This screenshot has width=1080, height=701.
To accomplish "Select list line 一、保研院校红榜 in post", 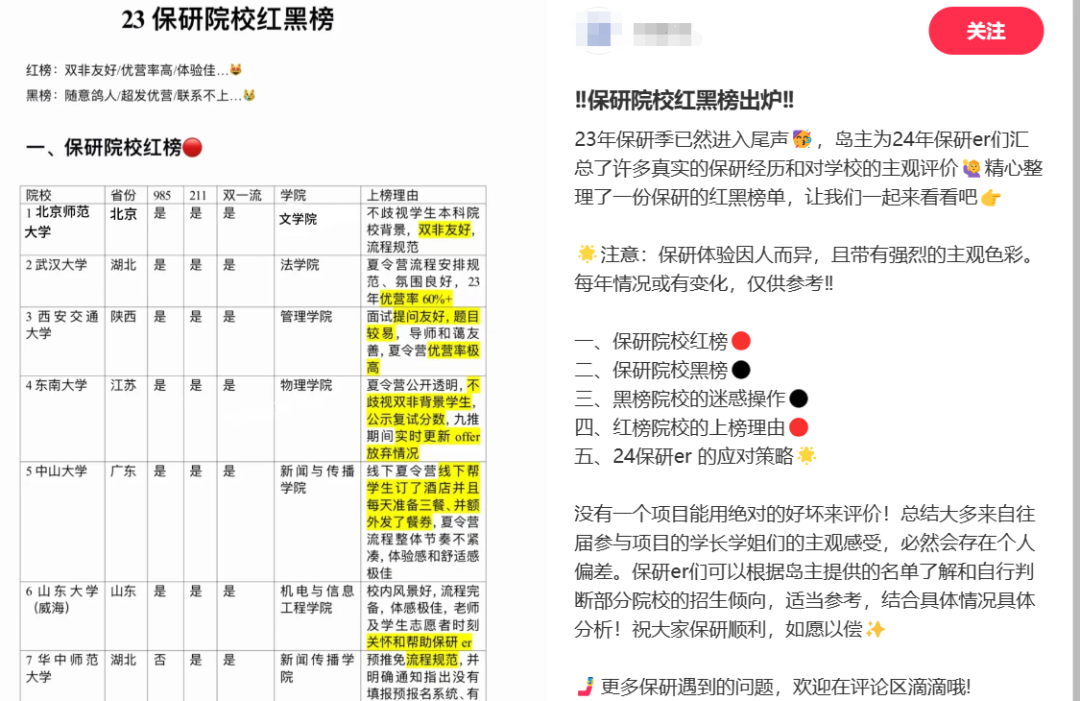I will coord(662,341).
